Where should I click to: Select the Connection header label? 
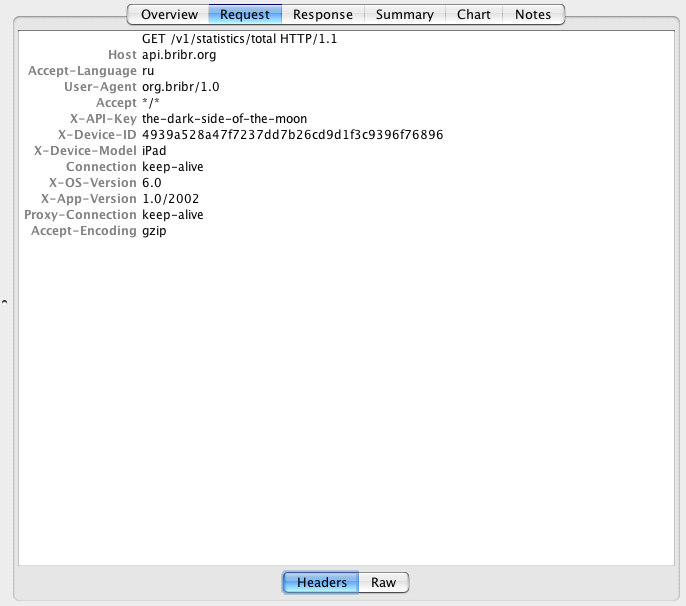pos(101,167)
